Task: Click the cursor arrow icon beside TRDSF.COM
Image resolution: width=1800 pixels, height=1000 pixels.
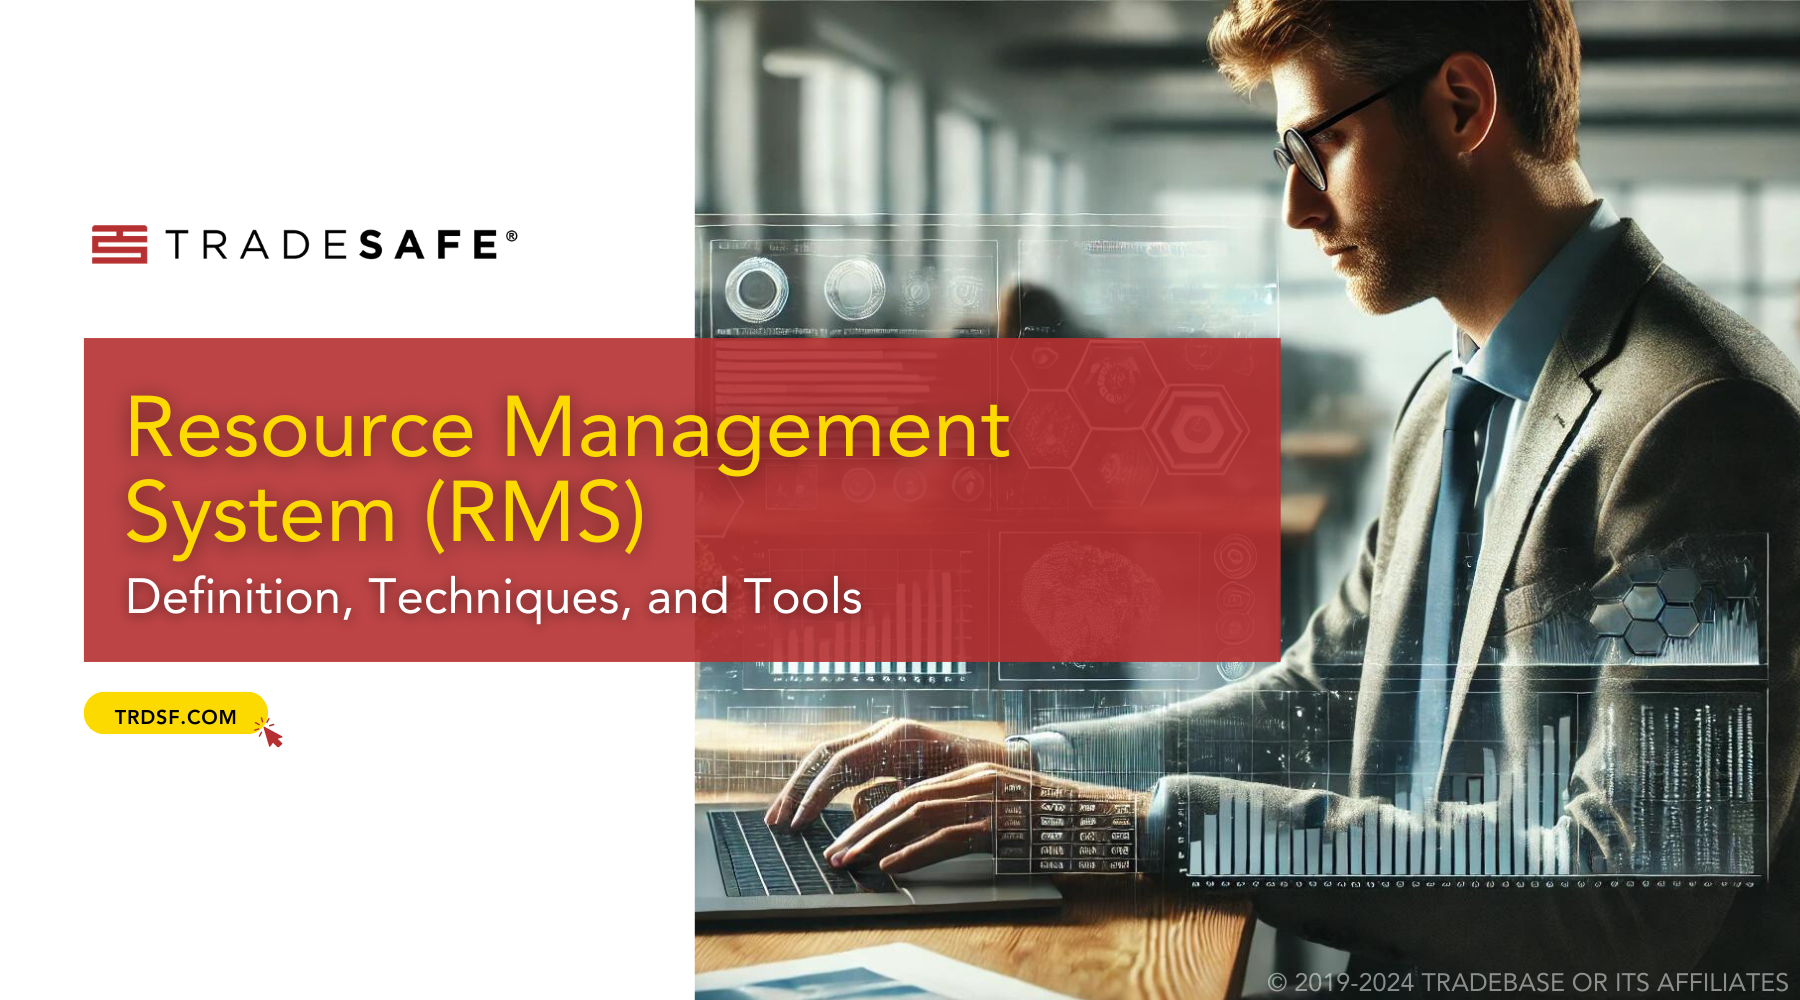Action: click(x=270, y=737)
